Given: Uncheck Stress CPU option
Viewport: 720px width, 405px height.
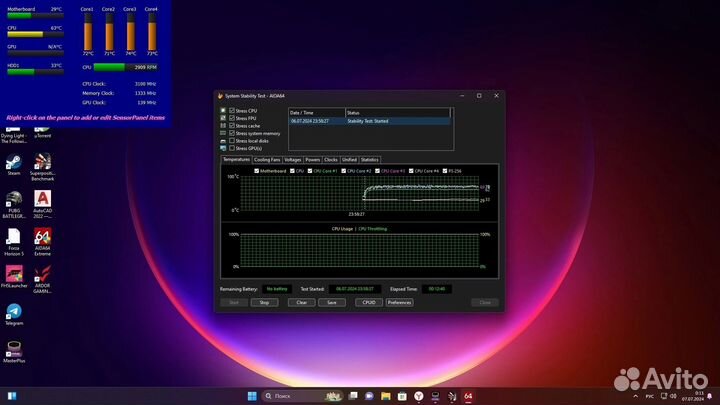Looking at the screenshot, I should pos(232,111).
